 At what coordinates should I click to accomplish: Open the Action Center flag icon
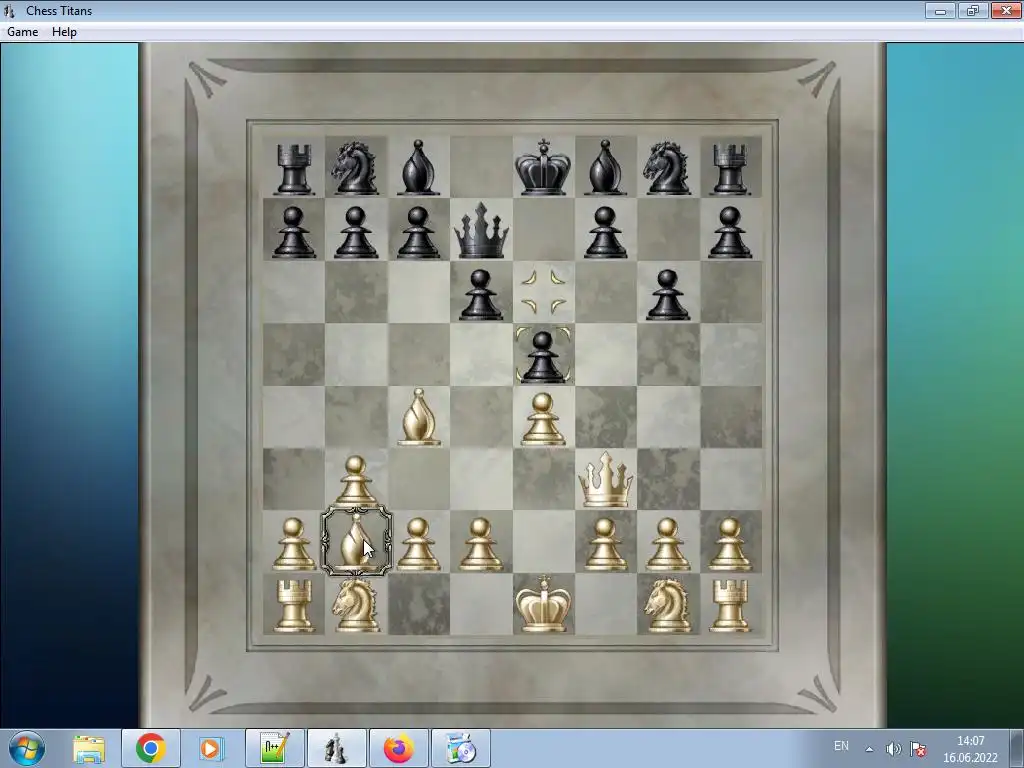point(918,749)
